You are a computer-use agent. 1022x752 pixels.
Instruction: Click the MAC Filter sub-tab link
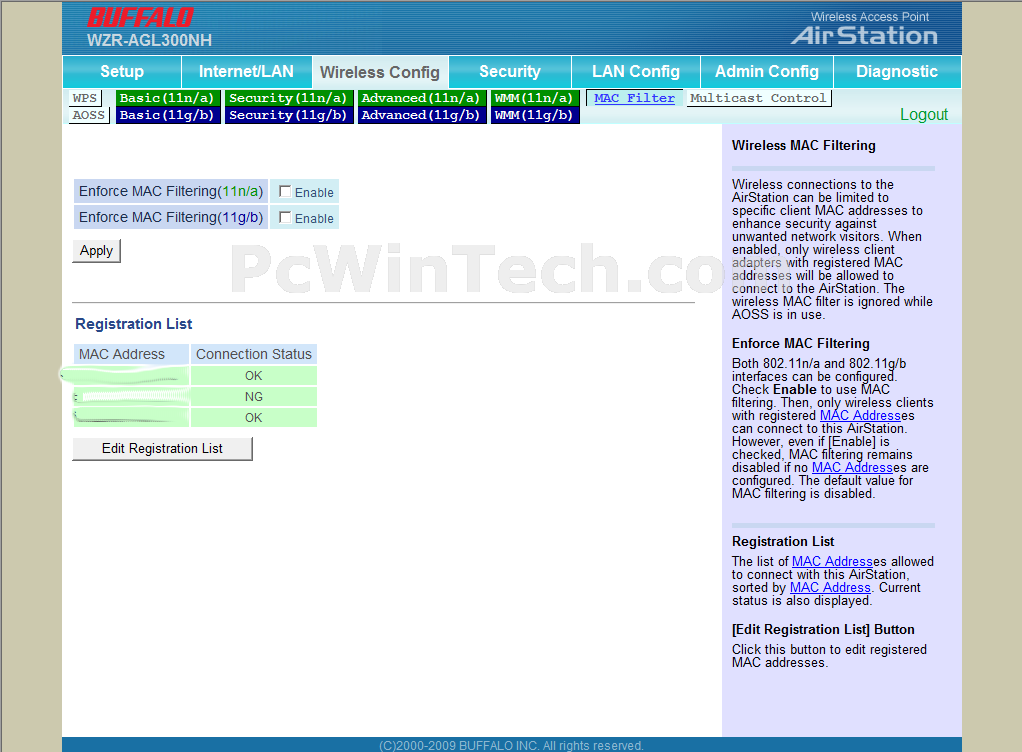pos(634,98)
